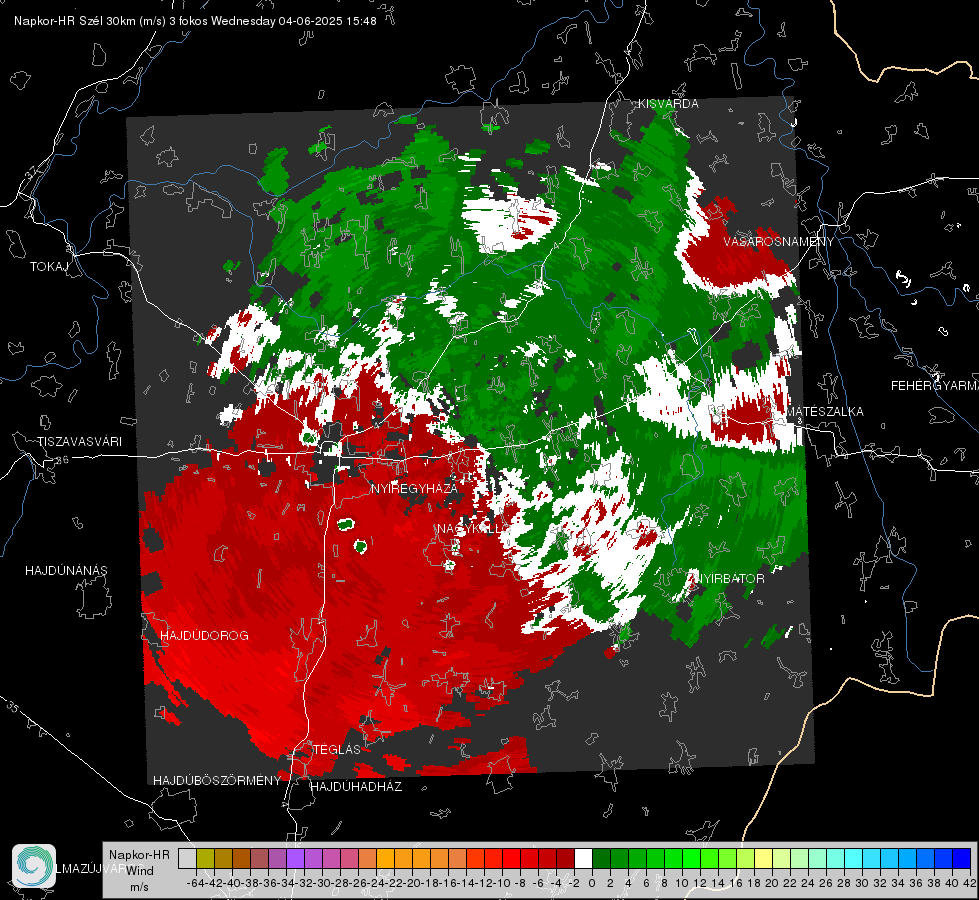Pick the yellow swatch between 18 and 20
The width and height of the screenshot is (979, 900).
click(763, 858)
